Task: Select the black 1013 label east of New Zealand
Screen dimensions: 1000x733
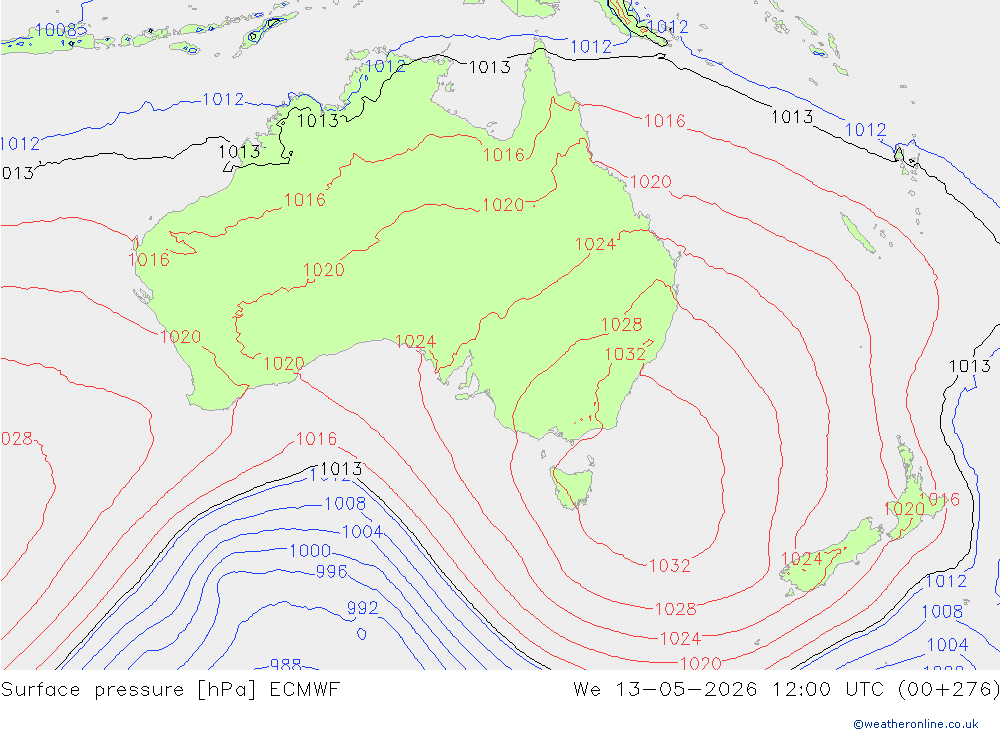Action: click(970, 366)
